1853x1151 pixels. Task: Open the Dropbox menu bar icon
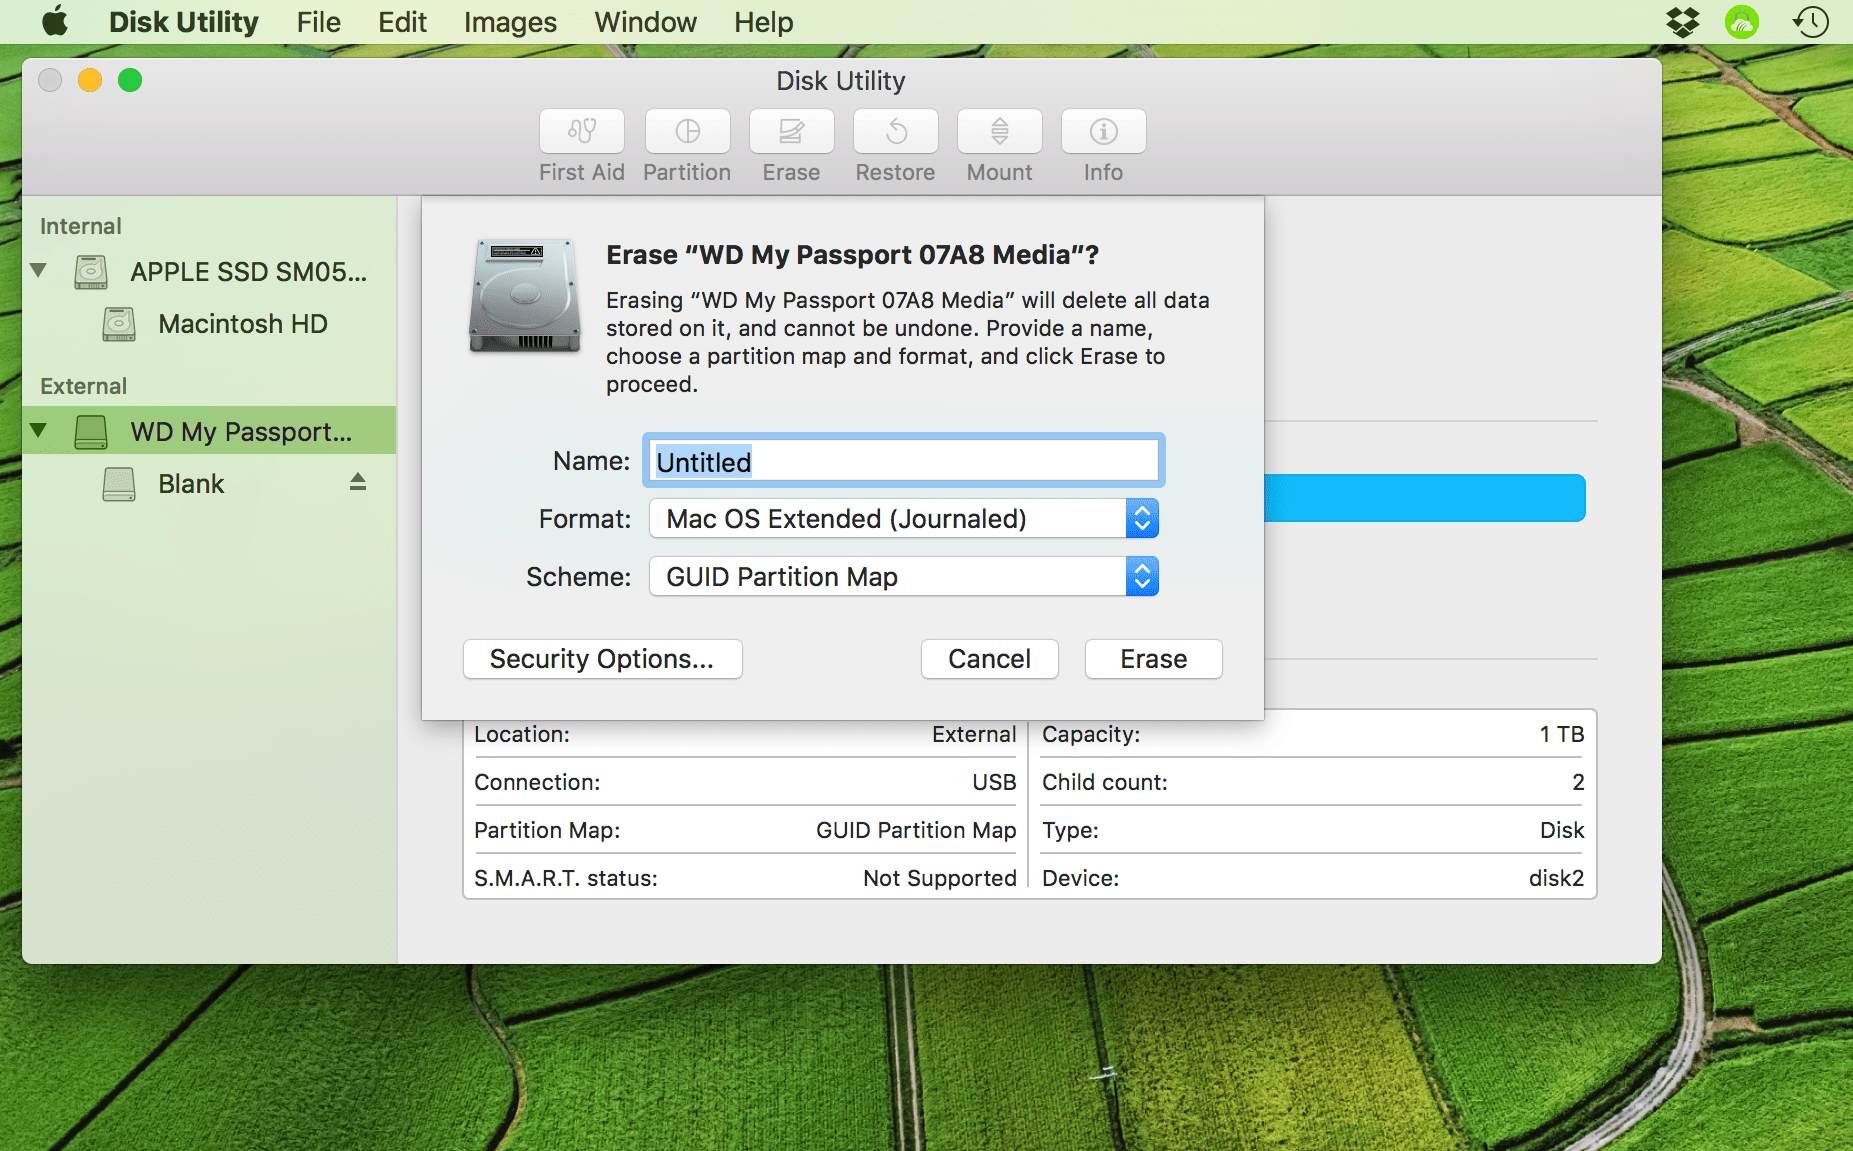1683,22
